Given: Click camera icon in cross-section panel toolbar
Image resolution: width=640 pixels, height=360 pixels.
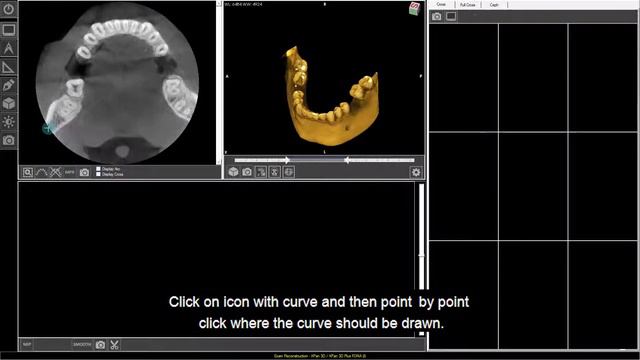Looking at the screenshot, I should tap(437, 16).
